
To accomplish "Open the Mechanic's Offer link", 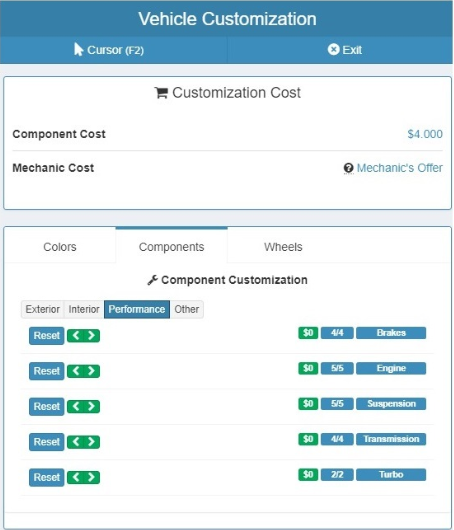I will click(400, 168).
